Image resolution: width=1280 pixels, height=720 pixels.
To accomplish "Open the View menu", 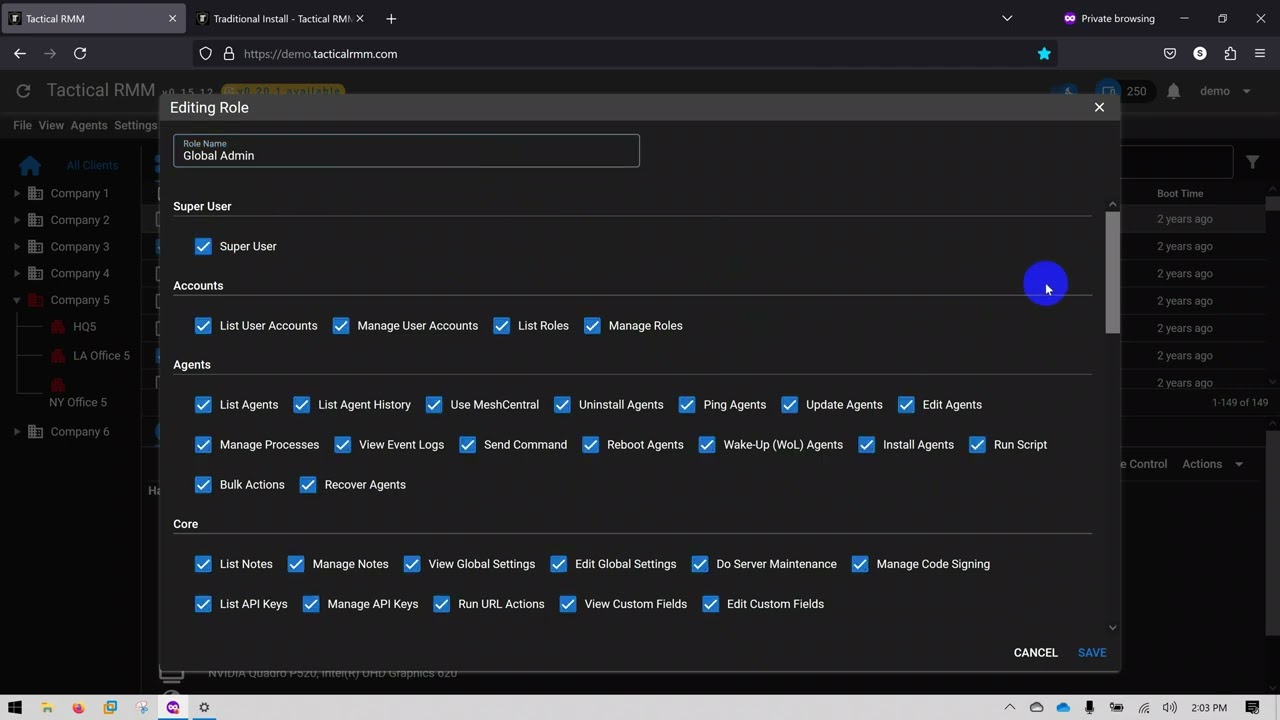I will (x=51, y=125).
